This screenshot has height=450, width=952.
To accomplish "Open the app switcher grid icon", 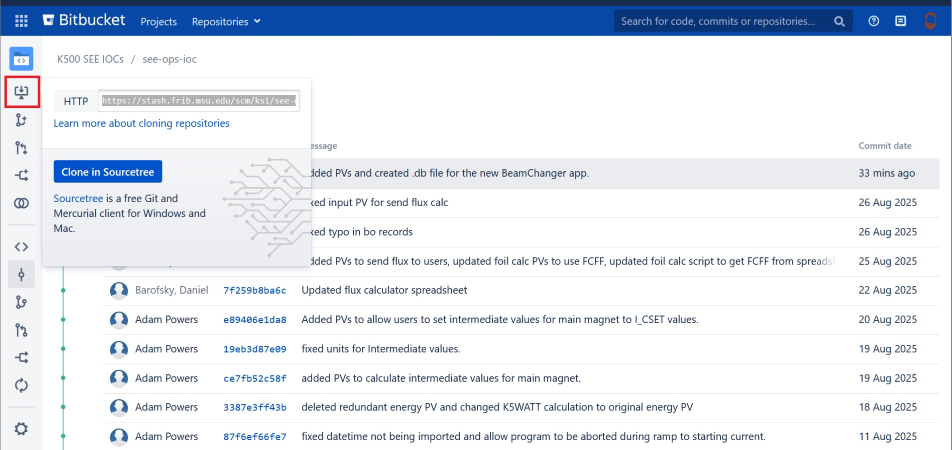I will (x=21, y=21).
